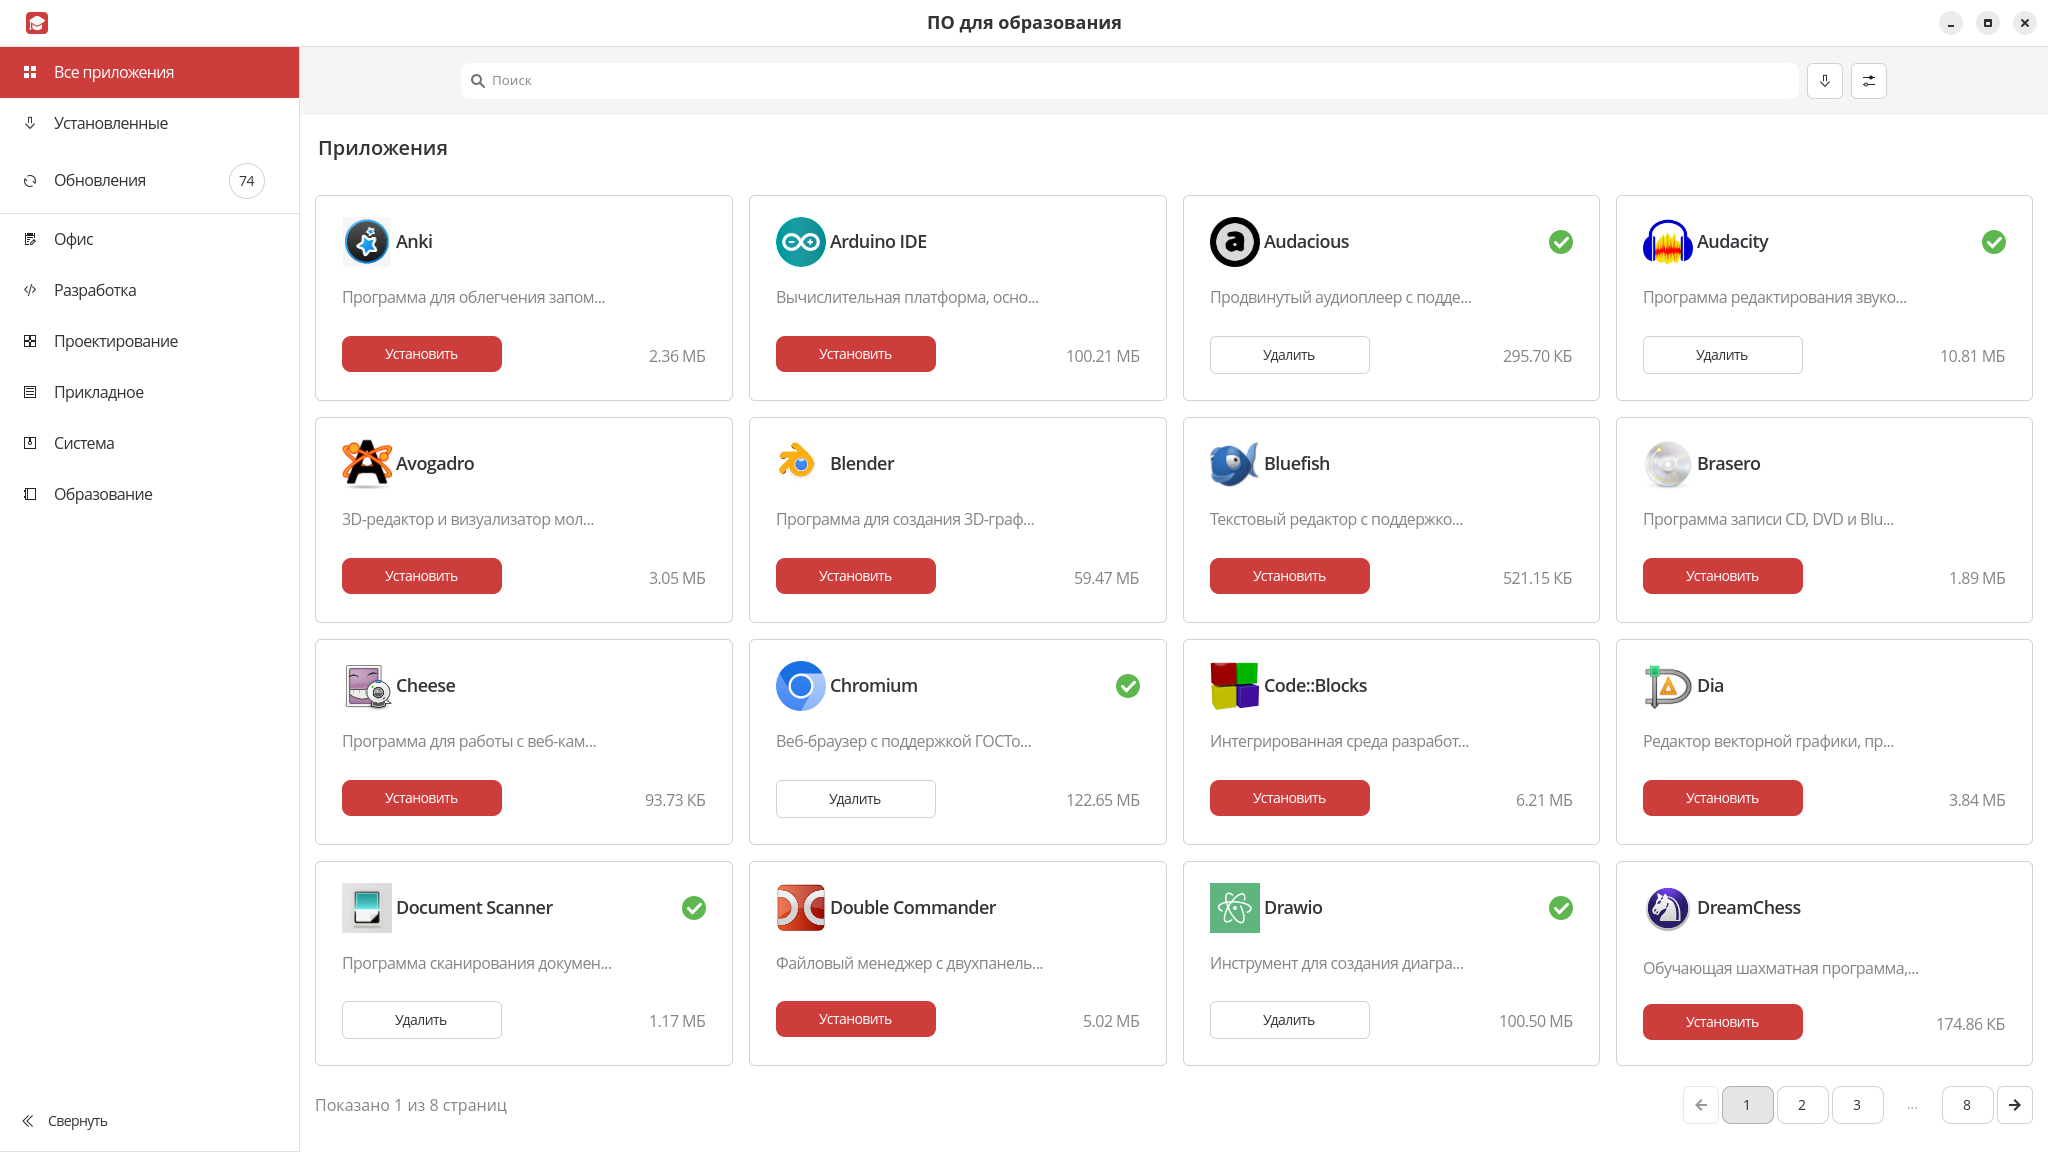Show the Разработка category
Image resolution: width=2048 pixels, height=1152 pixels.
coord(149,290)
